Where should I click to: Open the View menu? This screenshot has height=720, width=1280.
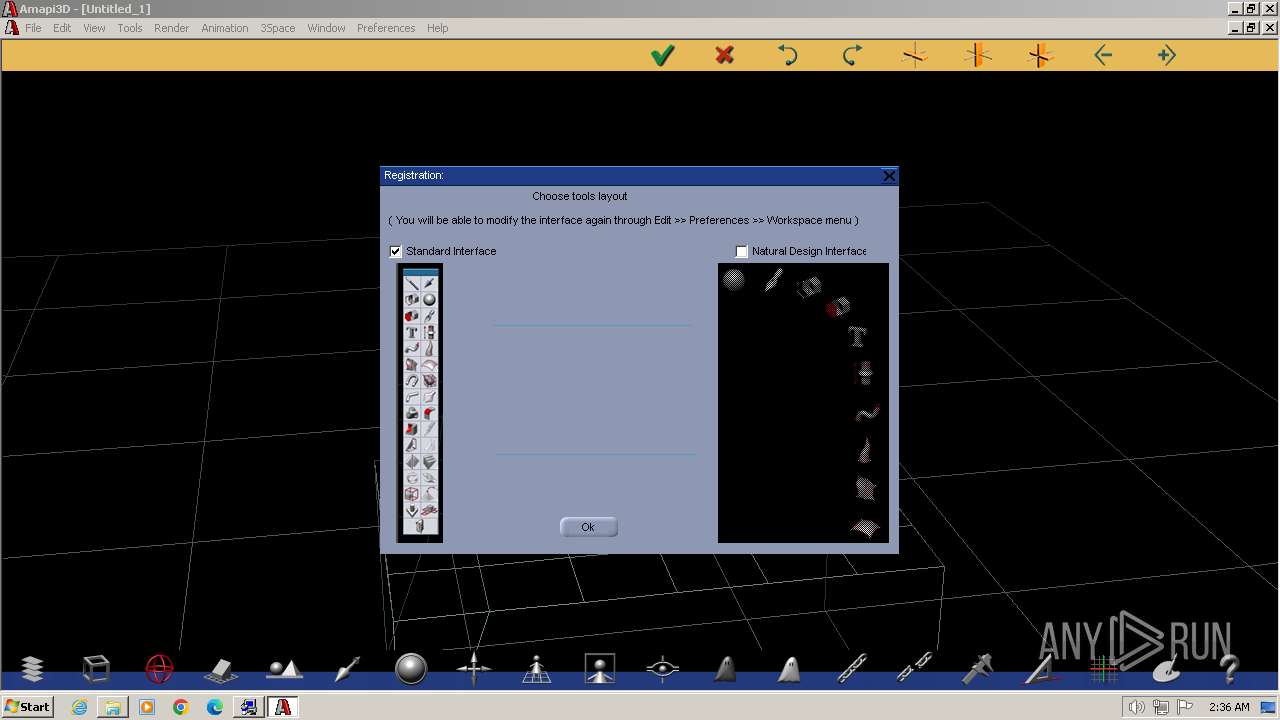94,28
